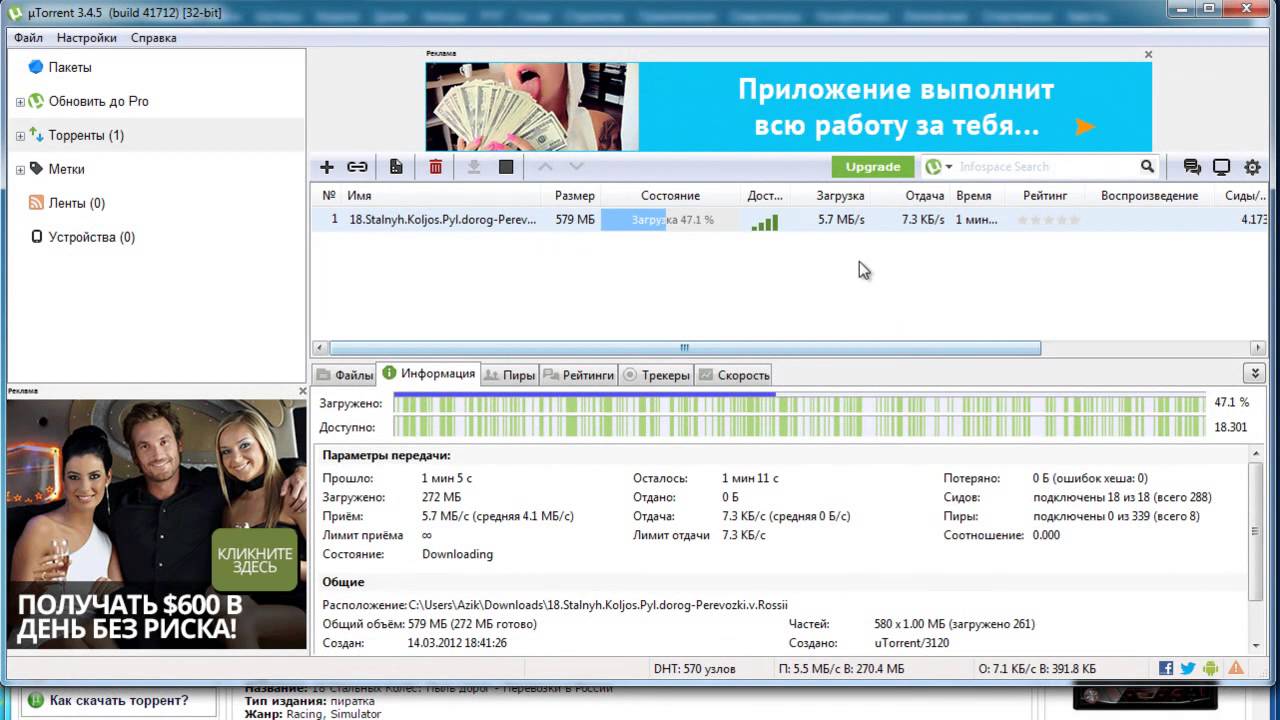The width and height of the screenshot is (1280, 720).
Task: Click the red Remove Torrent trash icon
Action: click(x=436, y=167)
